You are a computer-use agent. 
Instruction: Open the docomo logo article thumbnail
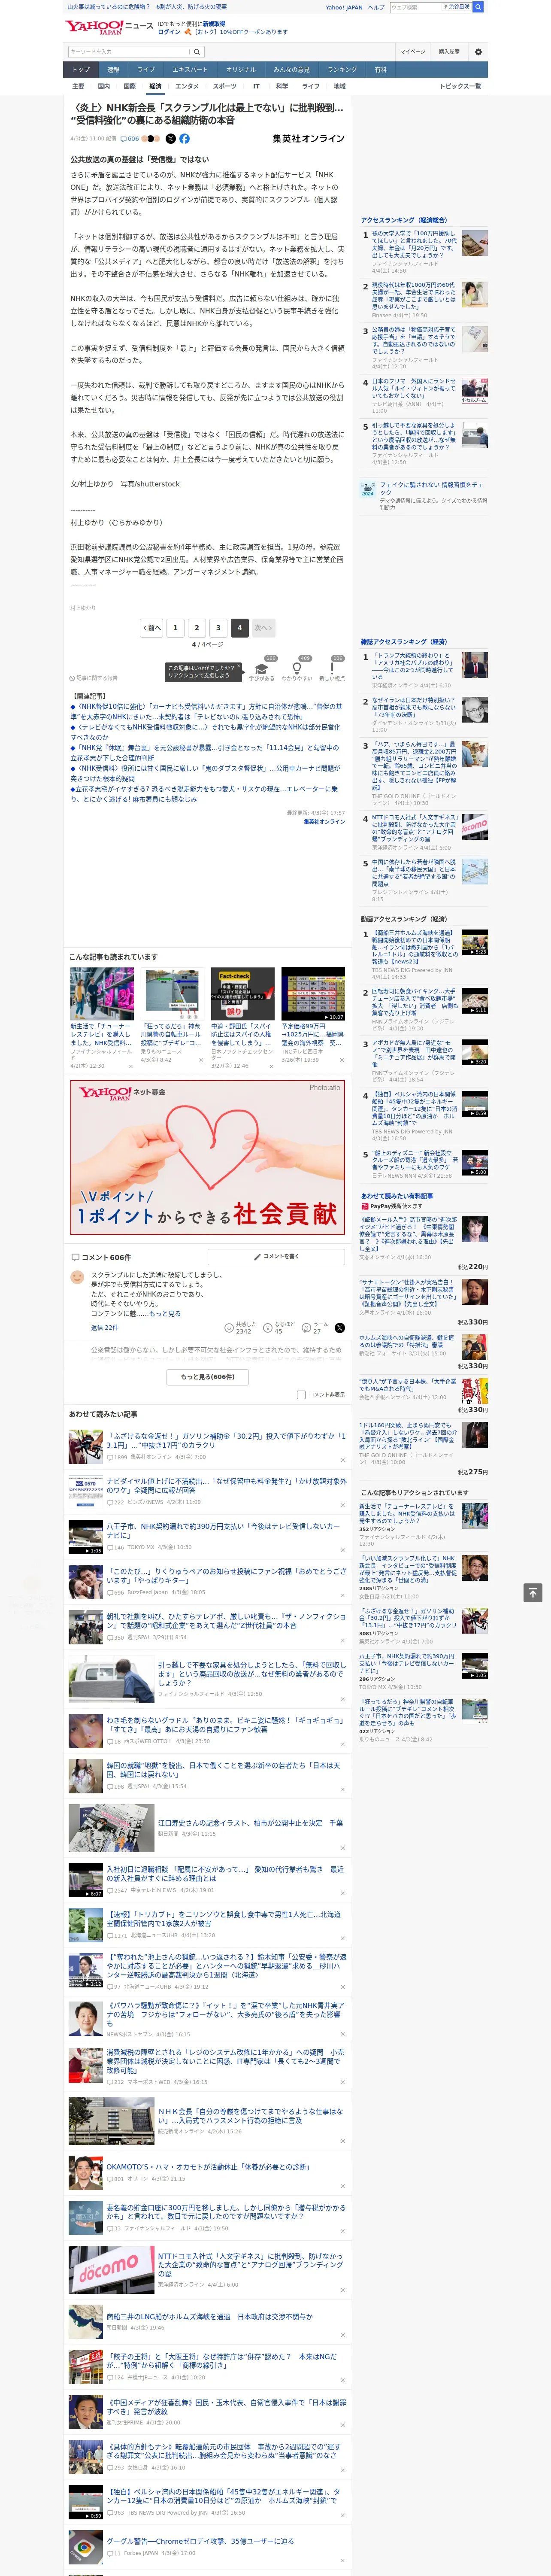click(111, 2269)
